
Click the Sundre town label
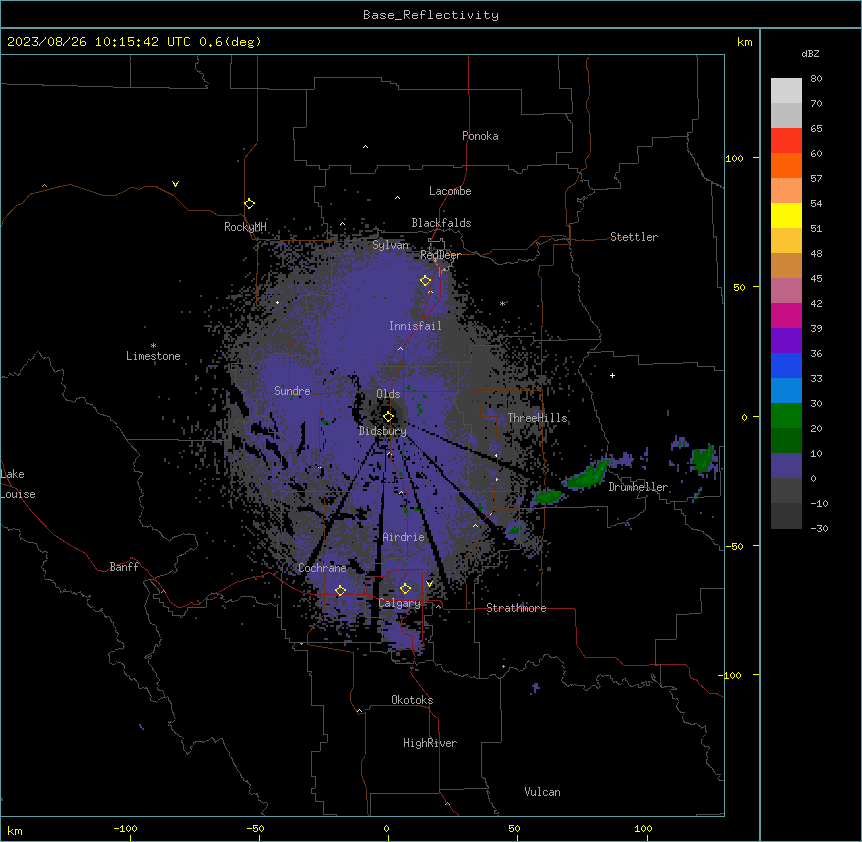292,391
